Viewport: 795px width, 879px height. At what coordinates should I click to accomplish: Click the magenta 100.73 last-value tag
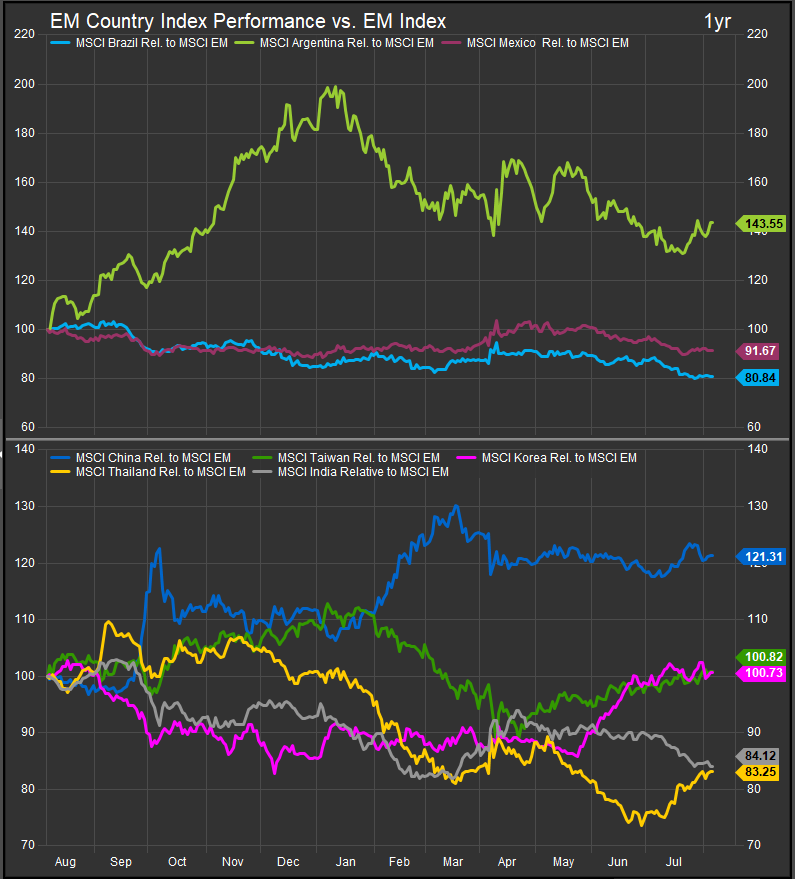[x=761, y=673]
